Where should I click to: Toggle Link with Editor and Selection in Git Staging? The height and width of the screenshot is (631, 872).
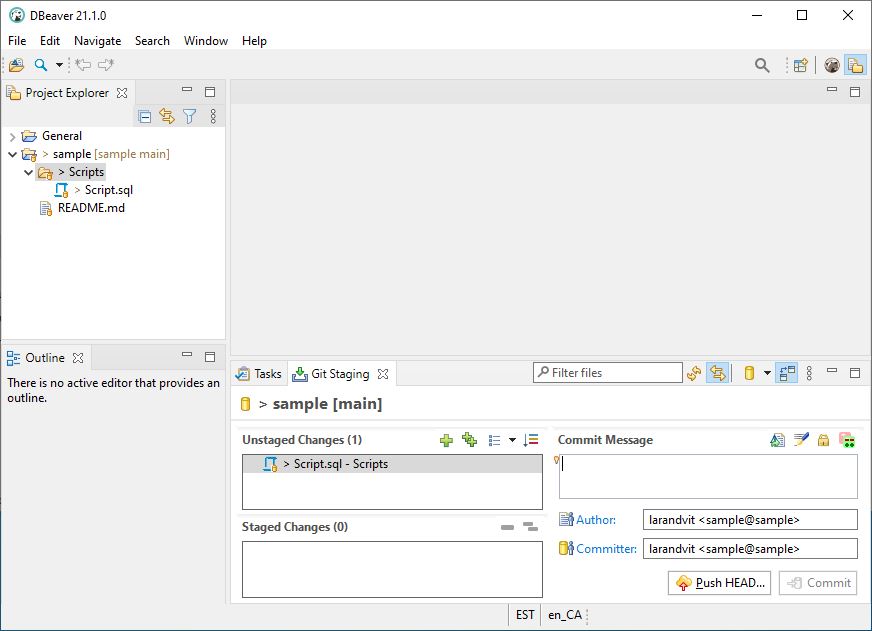pos(717,373)
